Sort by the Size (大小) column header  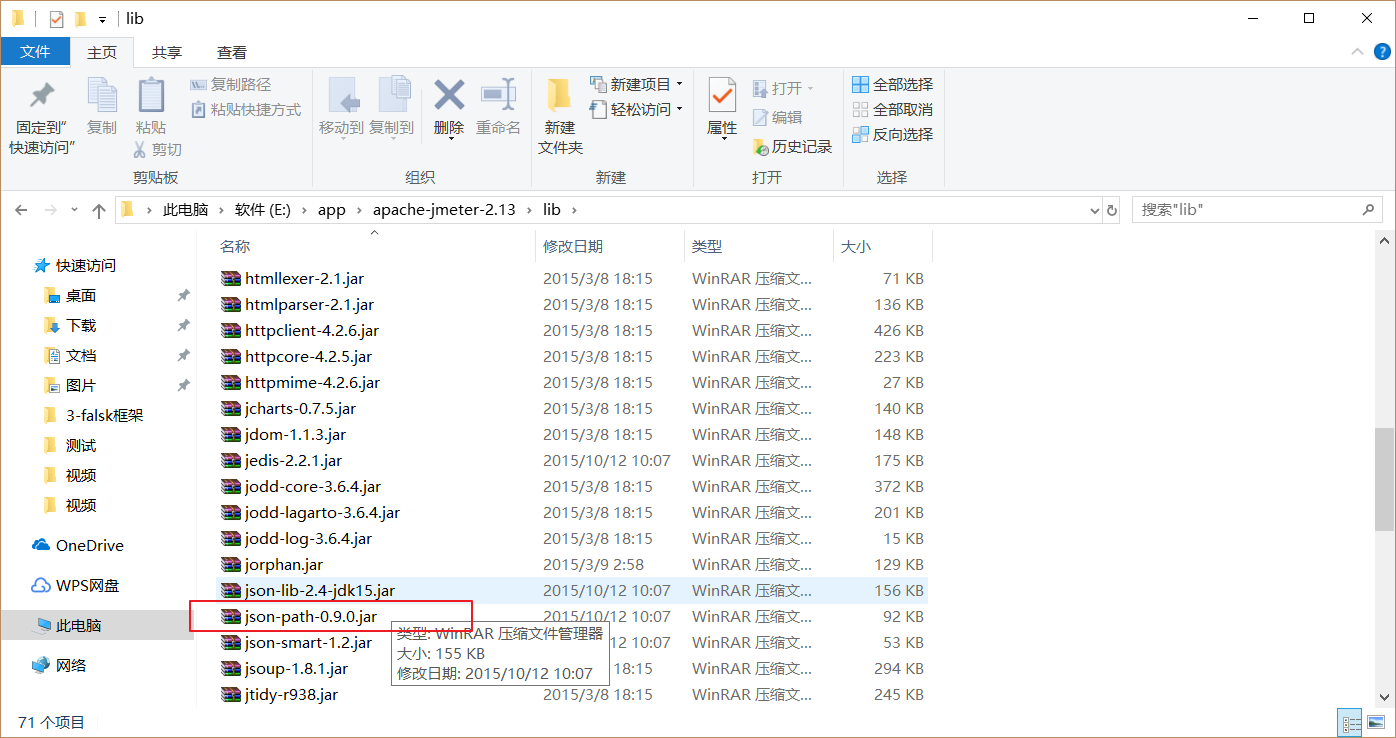pos(882,246)
